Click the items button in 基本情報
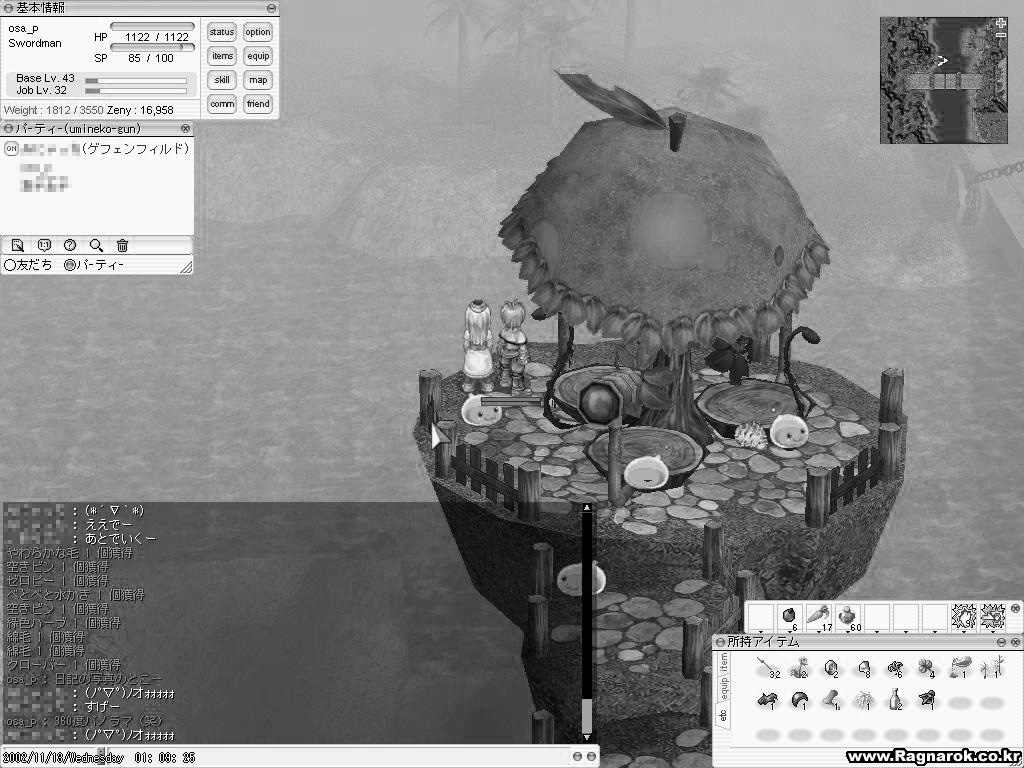This screenshot has width=1024, height=768. [222, 56]
